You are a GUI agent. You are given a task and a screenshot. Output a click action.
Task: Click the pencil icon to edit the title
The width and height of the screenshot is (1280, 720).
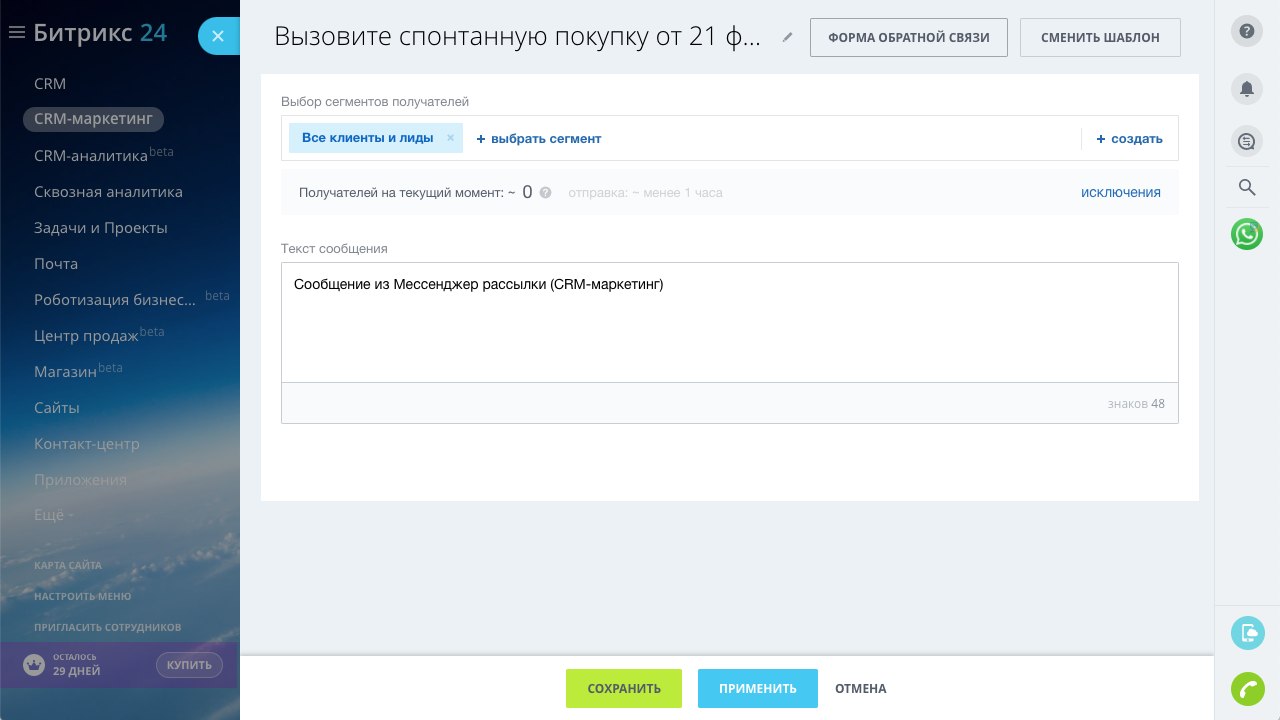tap(788, 37)
